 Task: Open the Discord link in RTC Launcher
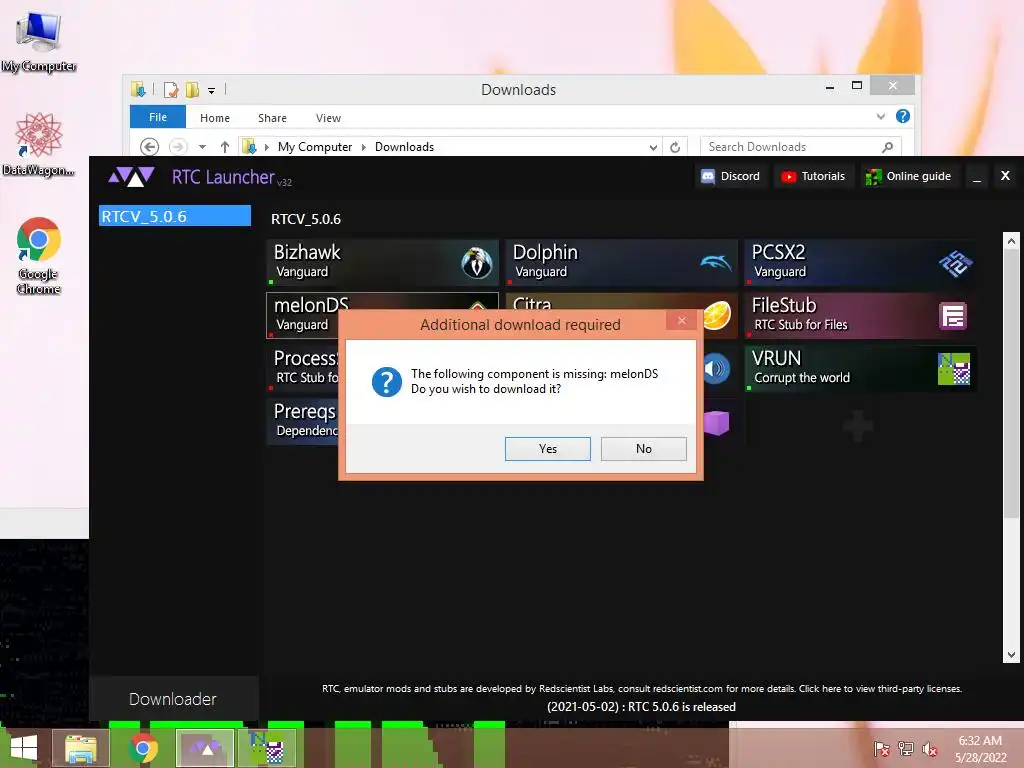click(x=730, y=176)
